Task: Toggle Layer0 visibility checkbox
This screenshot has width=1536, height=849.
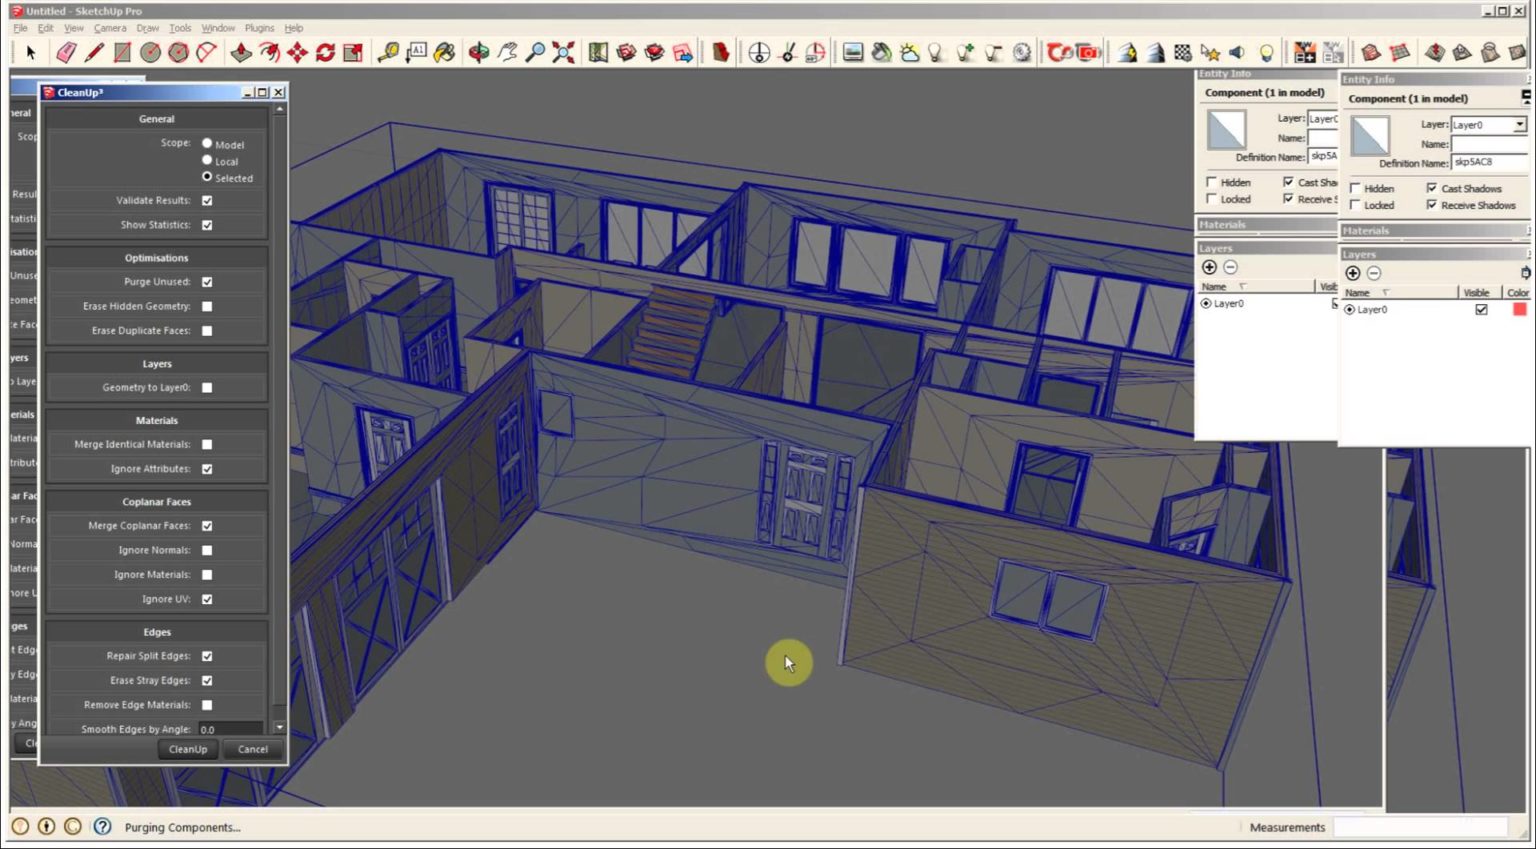Action: (1480, 309)
